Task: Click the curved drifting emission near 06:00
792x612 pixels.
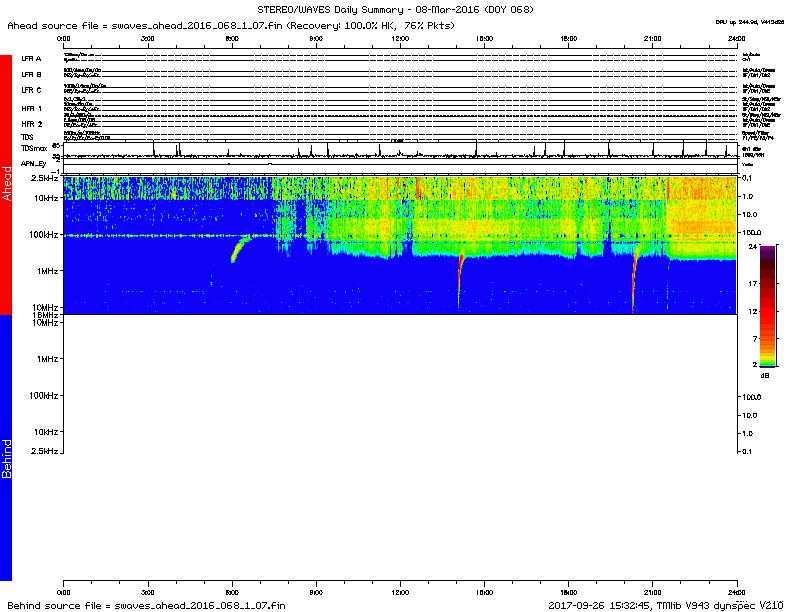Action: [240, 247]
